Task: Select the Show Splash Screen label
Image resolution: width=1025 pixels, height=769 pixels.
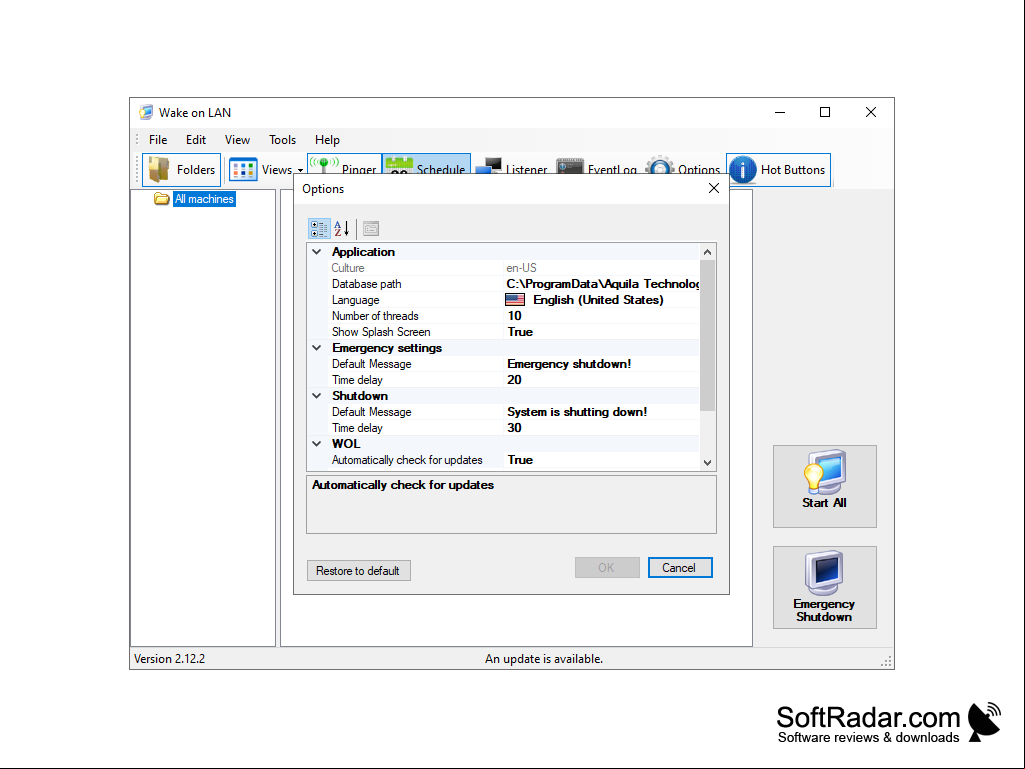Action: pos(381,332)
